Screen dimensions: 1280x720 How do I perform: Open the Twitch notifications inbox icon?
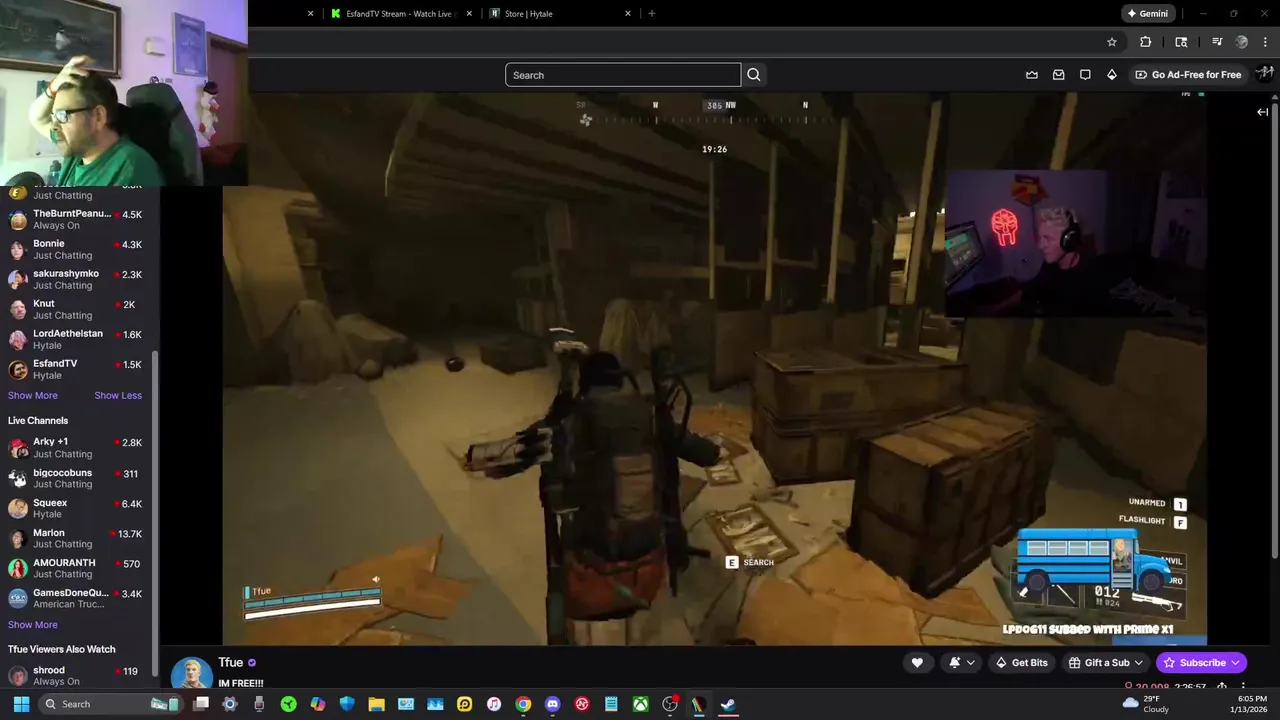coord(1058,75)
